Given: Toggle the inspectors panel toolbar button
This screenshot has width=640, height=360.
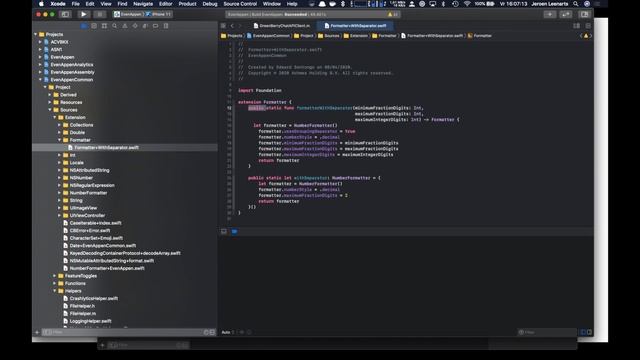Looking at the screenshot, I should [584, 14].
